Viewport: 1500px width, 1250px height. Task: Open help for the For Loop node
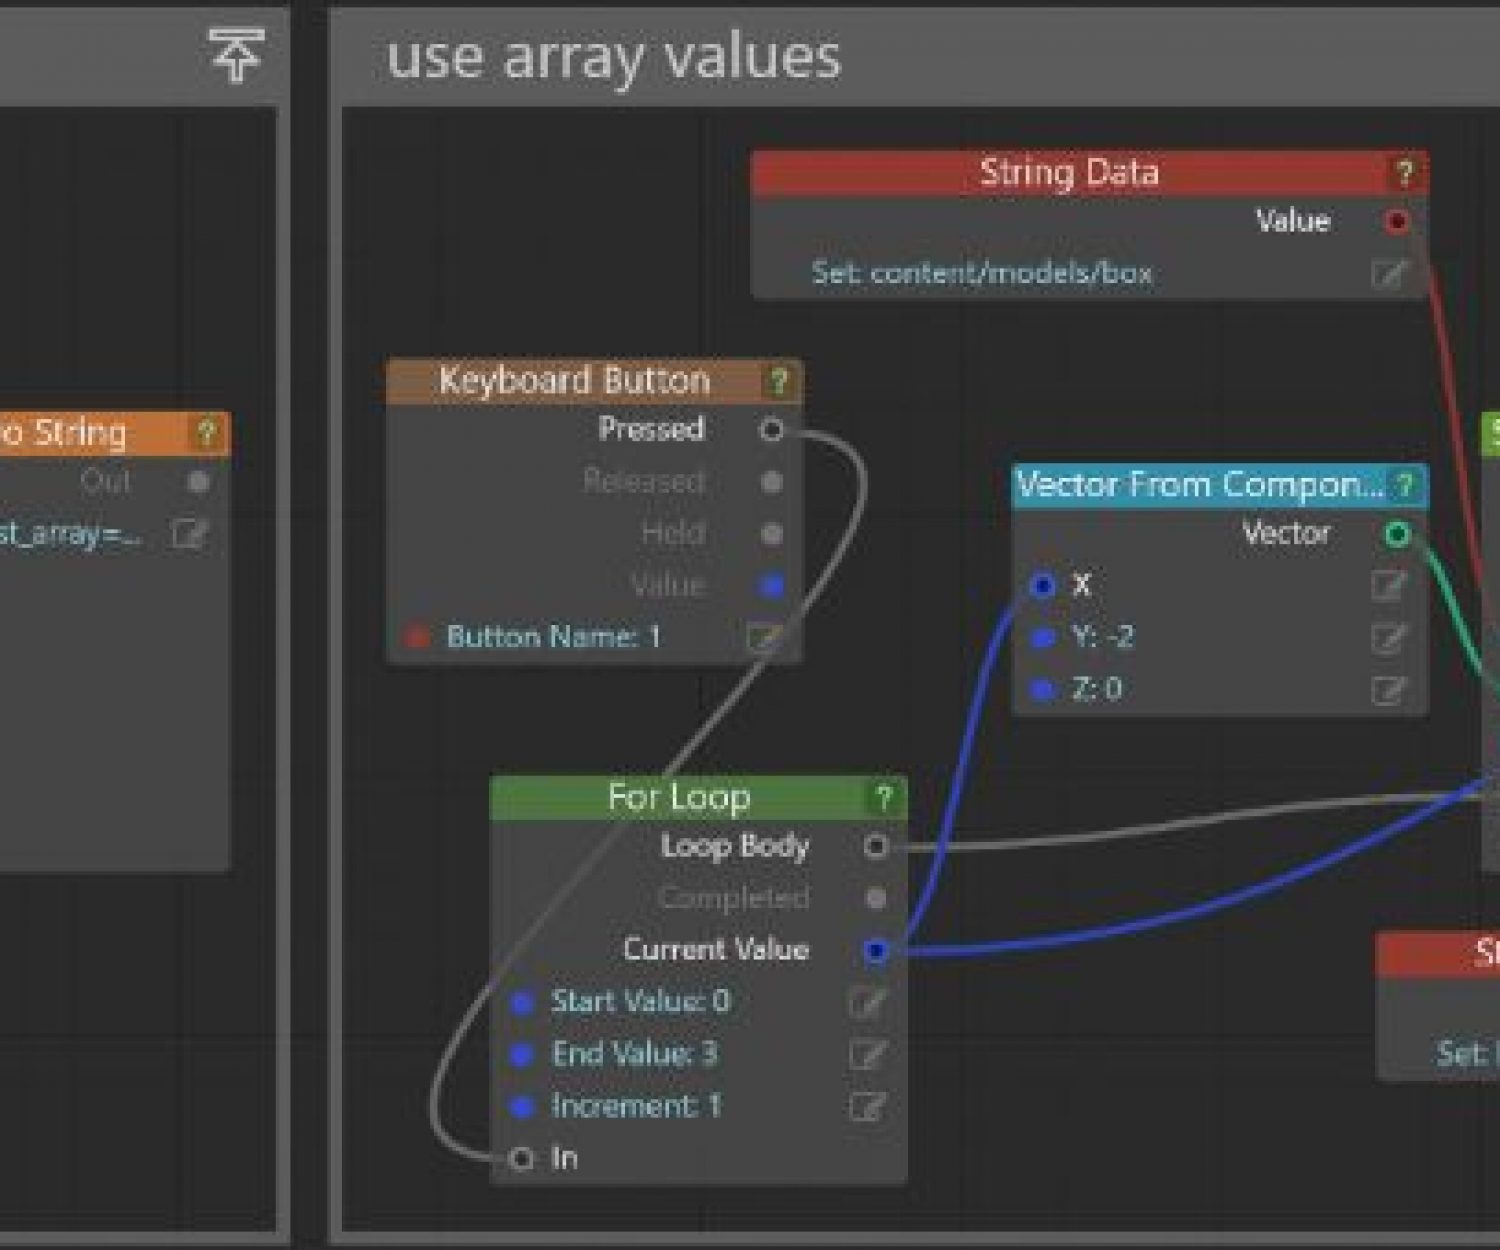[882, 797]
